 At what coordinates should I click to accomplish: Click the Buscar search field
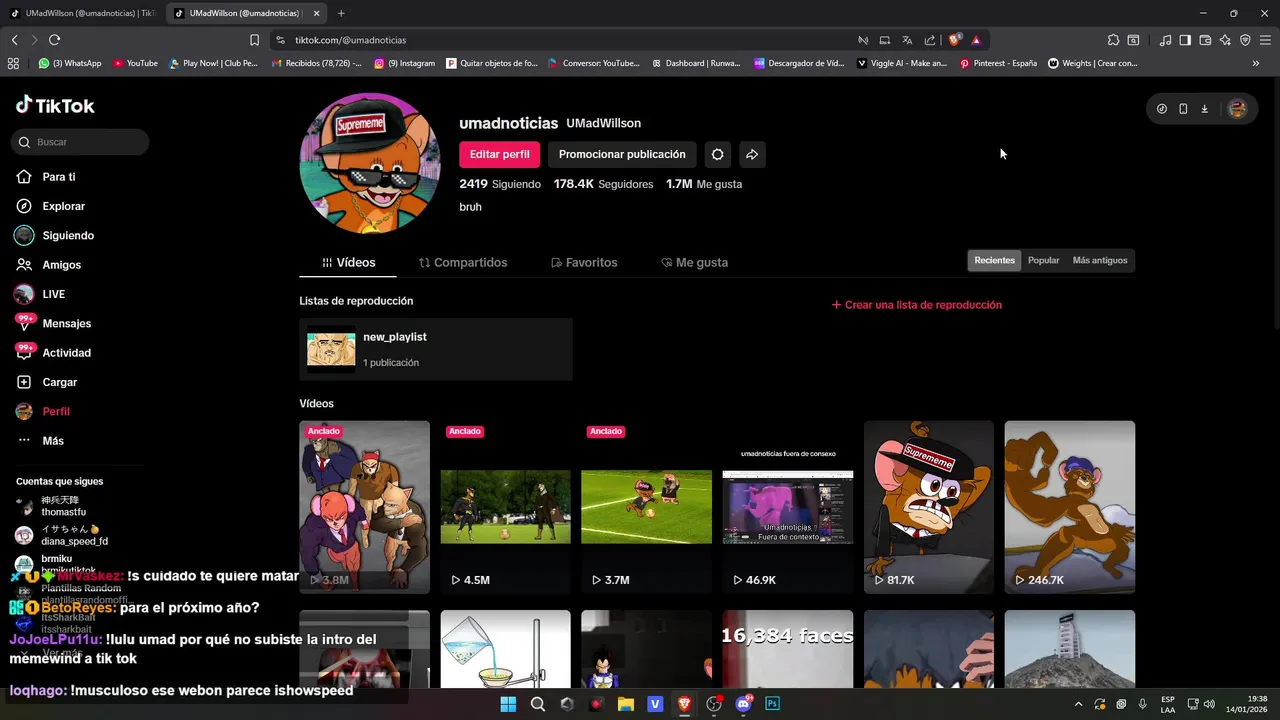tap(80, 142)
